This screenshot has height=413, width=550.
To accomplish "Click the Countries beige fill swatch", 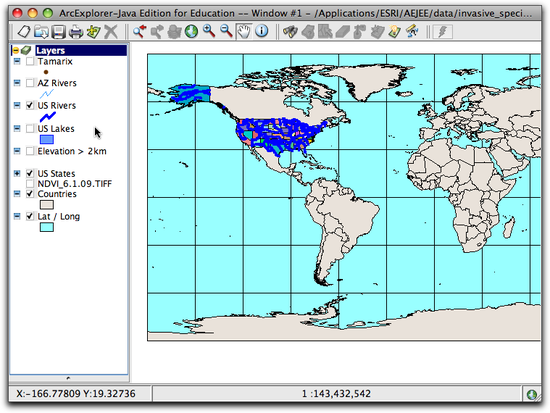I will 47,205.
